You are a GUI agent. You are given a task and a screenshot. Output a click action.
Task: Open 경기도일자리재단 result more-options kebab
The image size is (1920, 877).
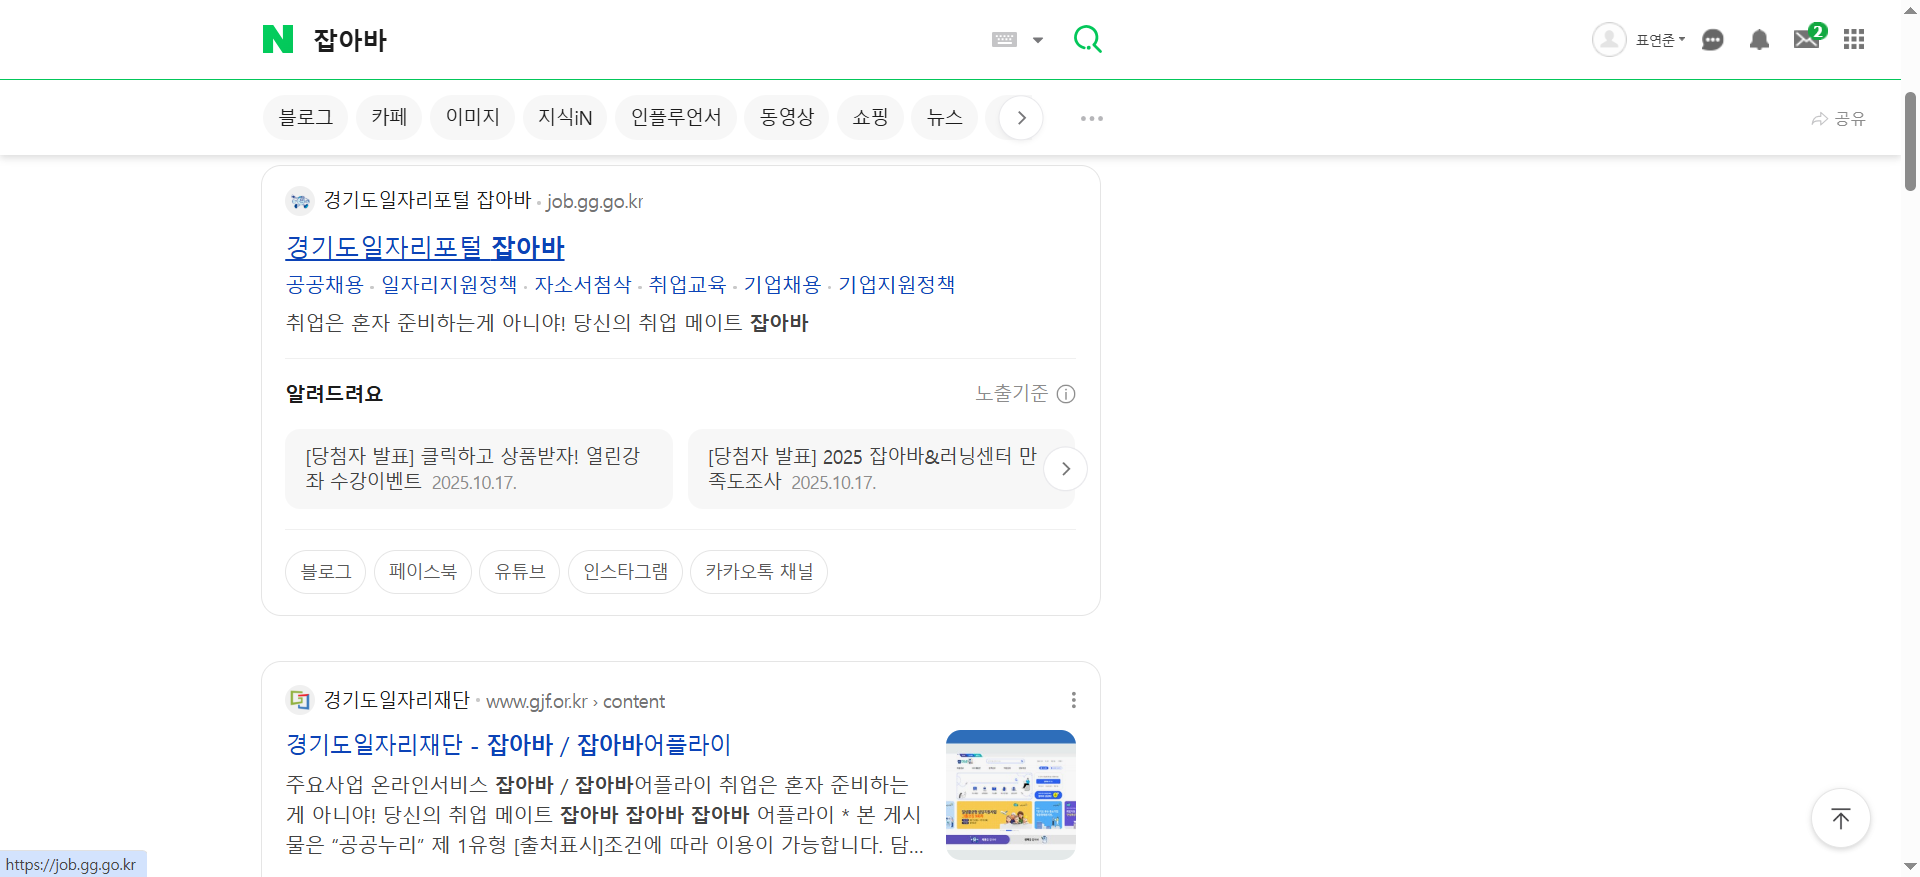pyautogui.click(x=1073, y=700)
